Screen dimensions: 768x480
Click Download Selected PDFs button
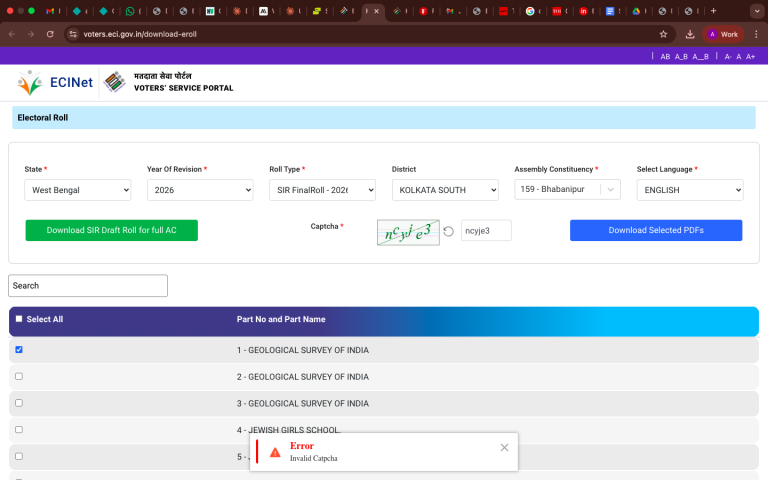656,230
